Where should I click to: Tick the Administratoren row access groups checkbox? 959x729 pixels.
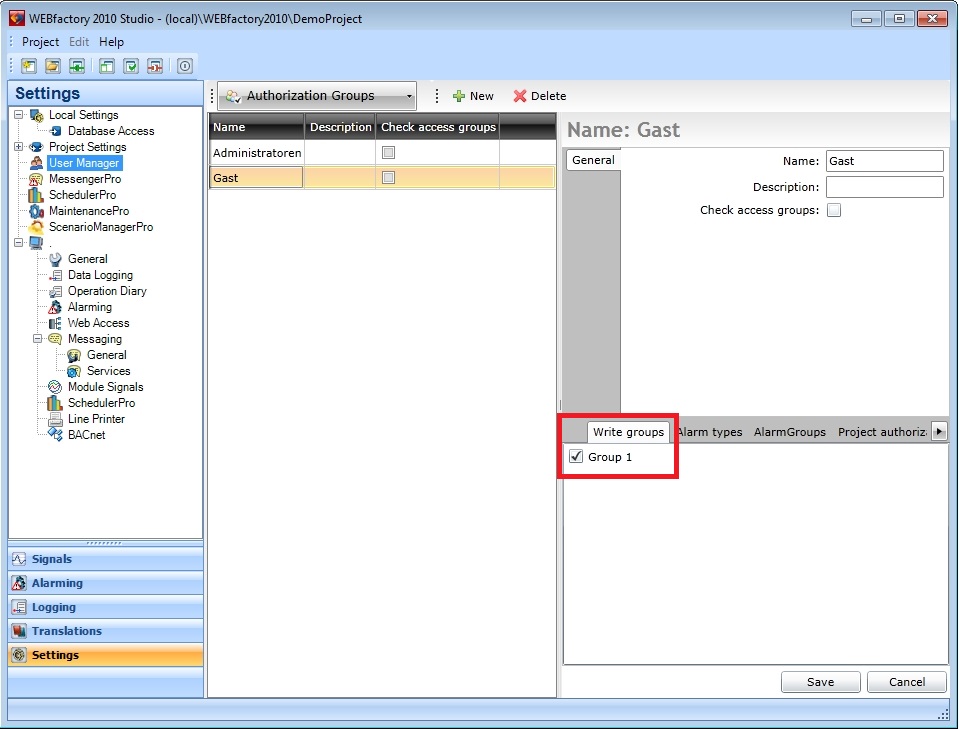[389, 153]
